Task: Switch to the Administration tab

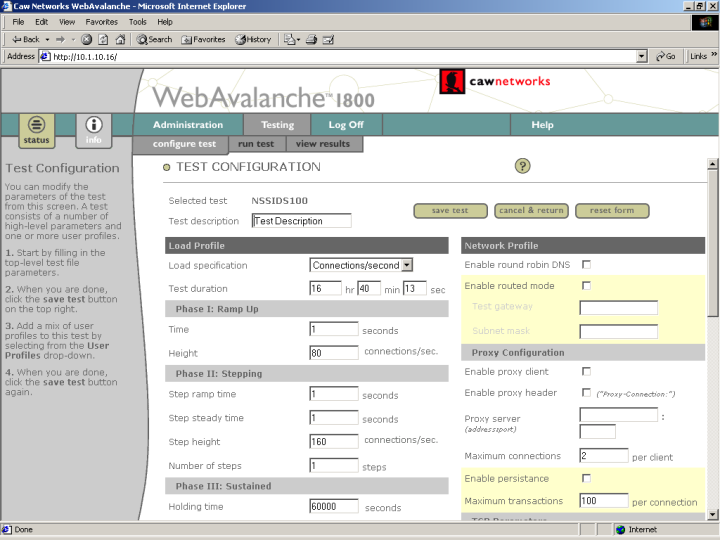Action: point(188,125)
